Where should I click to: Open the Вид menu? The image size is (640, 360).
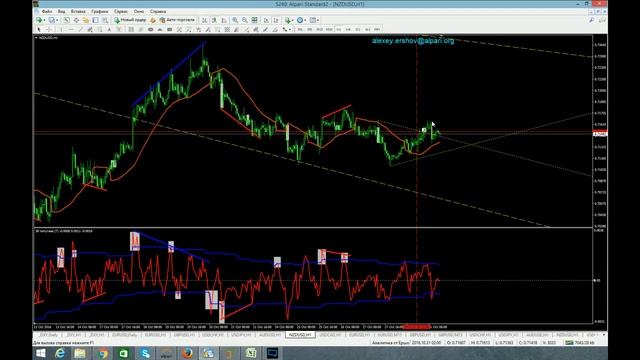61,11
